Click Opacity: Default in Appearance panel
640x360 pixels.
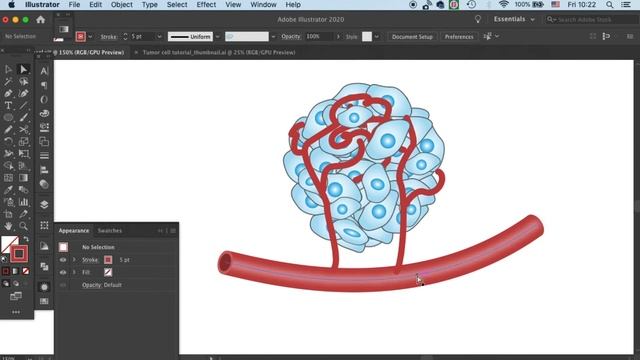(x=102, y=285)
